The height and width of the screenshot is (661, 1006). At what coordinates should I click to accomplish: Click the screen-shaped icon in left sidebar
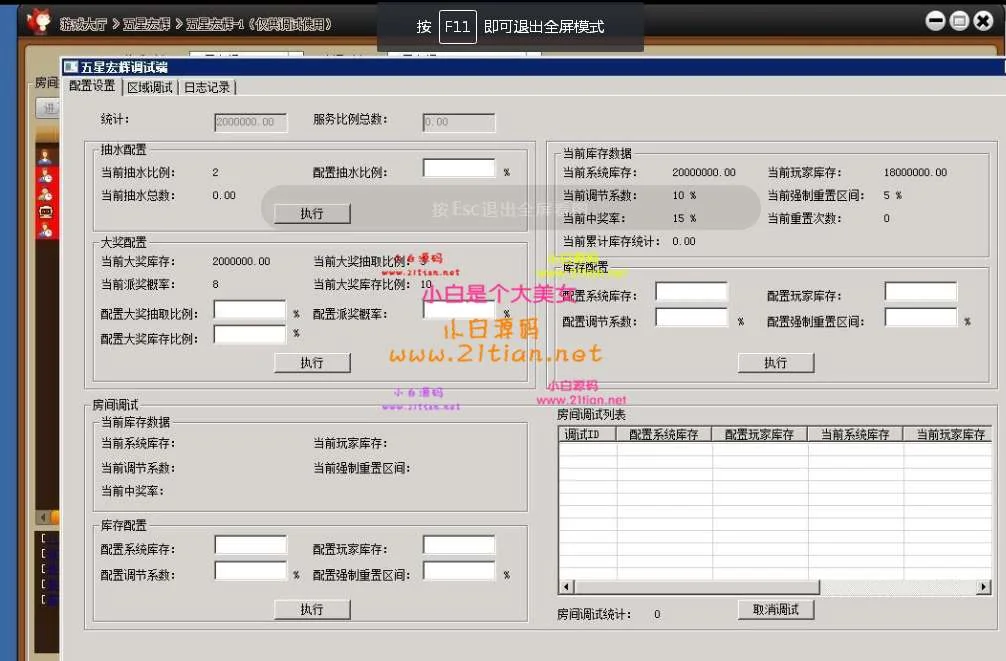tap(46, 212)
